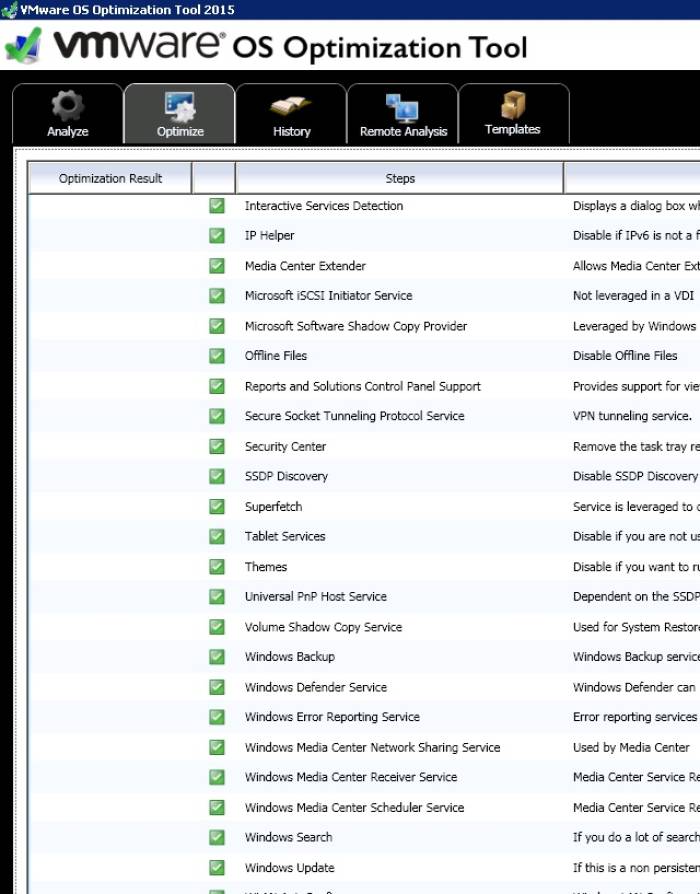Viewport: 700px width, 894px height.
Task: Uncheck Media Center Extender checkbox
Action: pyautogui.click(x=217, y=266)
